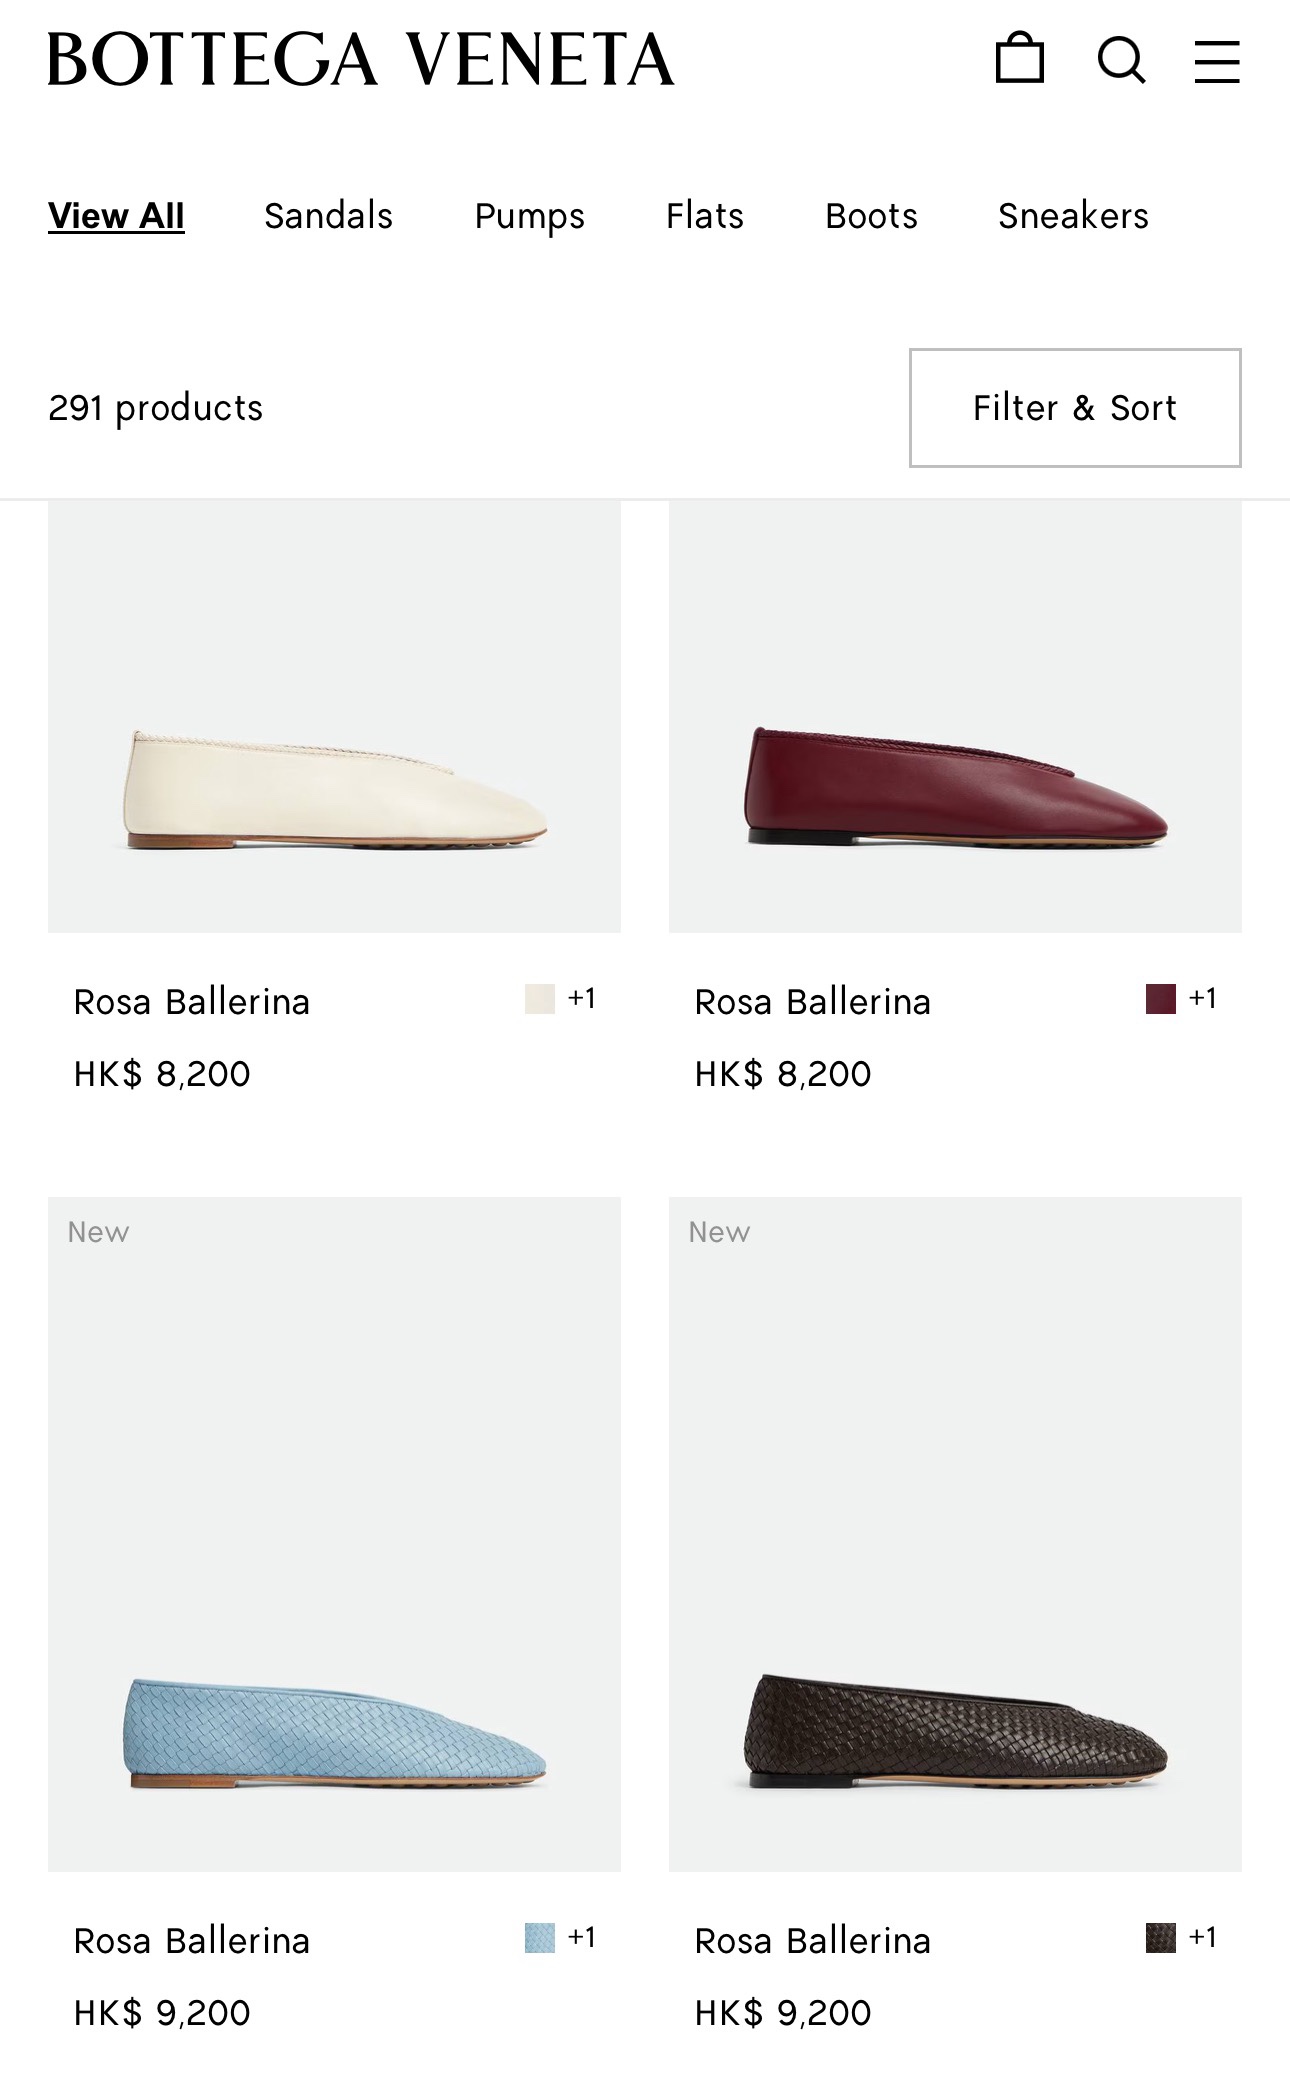This screenshot has height=2091, width=1290.
Task: Expand more colors for burgundy Rosa Ballerina
Action: 1203,999
